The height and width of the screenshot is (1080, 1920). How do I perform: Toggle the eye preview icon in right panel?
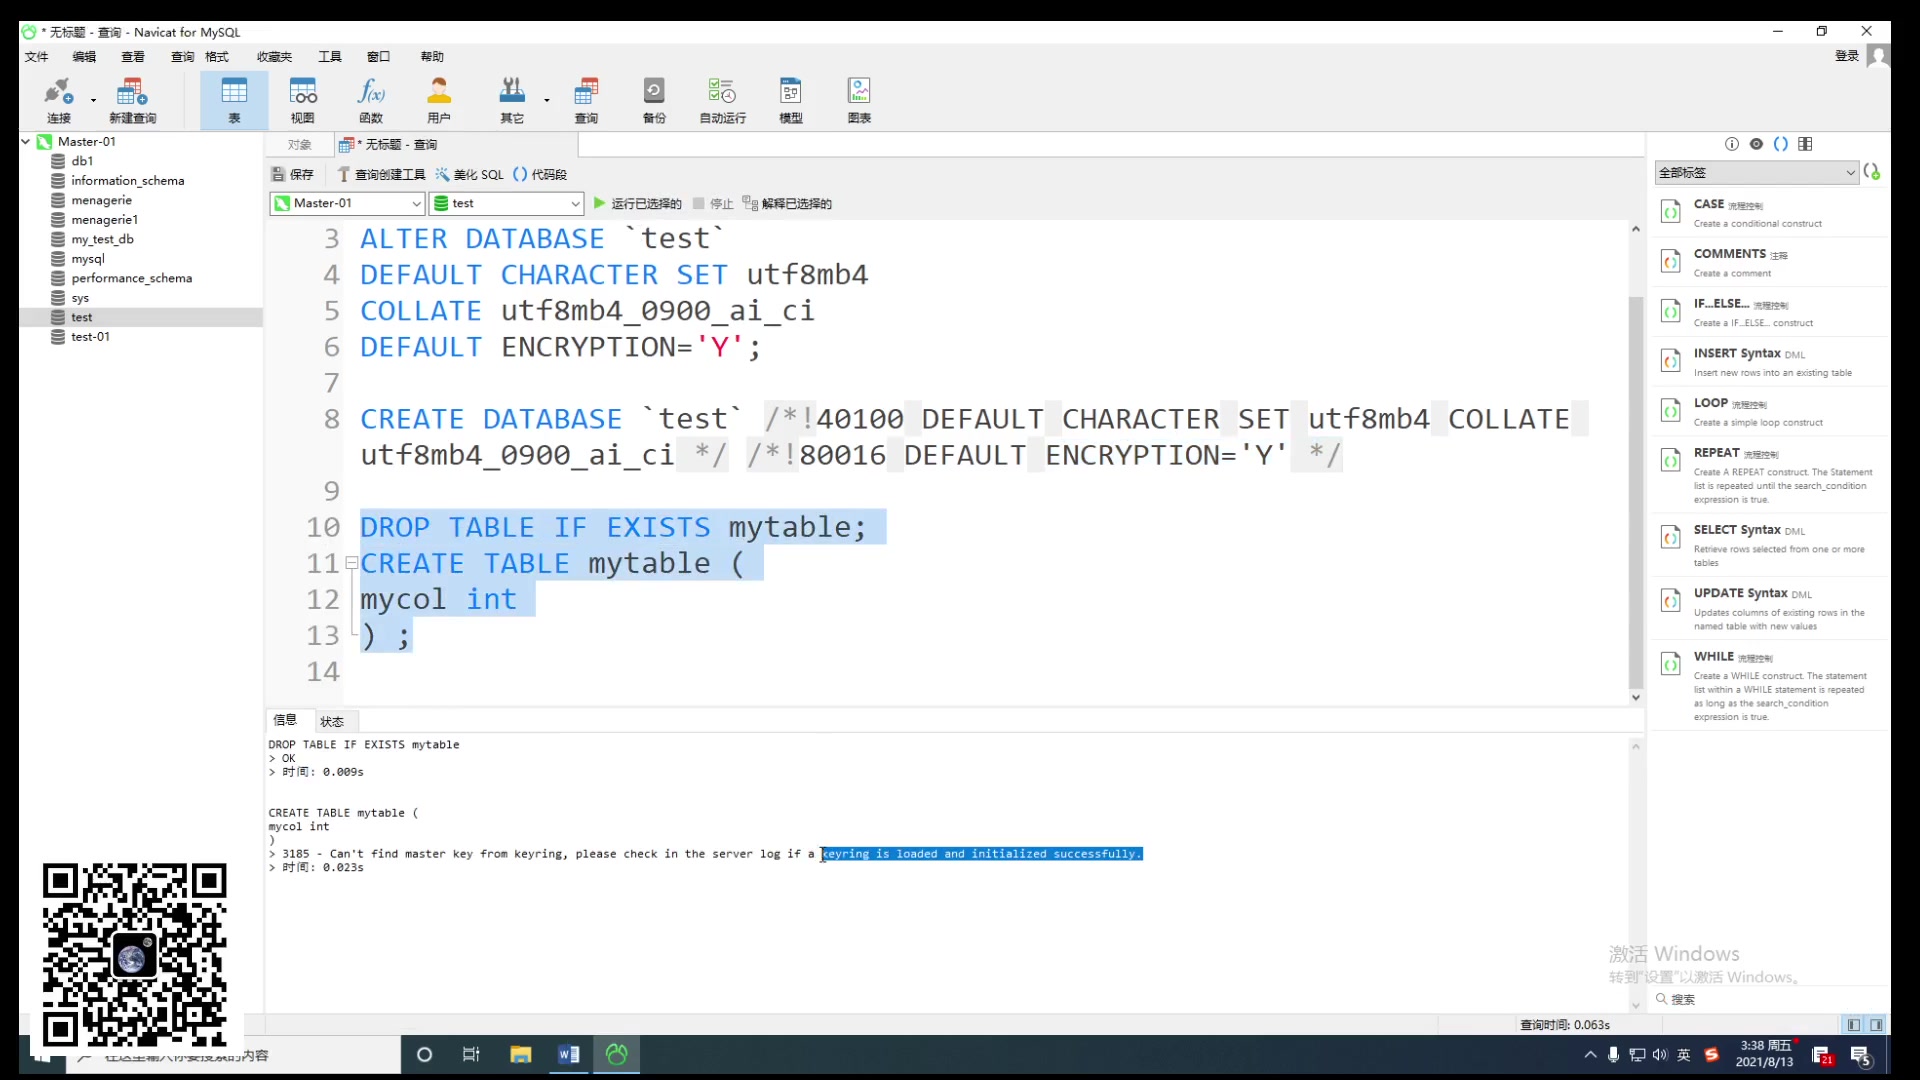pos(1756,144)
